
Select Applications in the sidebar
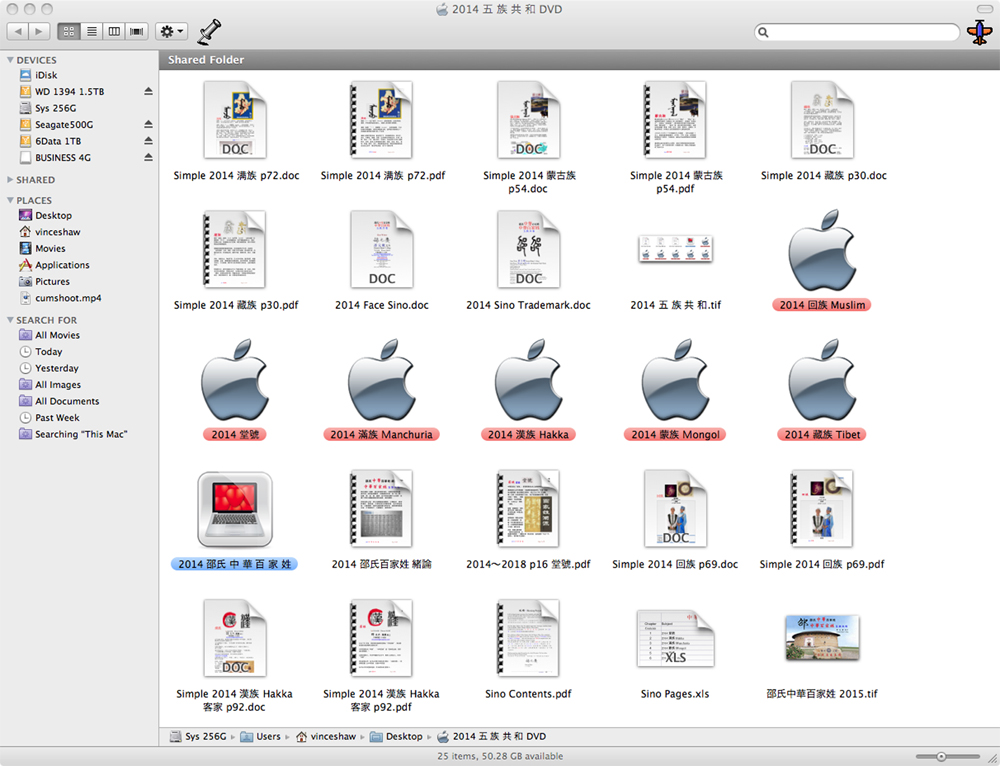point(62,265)
